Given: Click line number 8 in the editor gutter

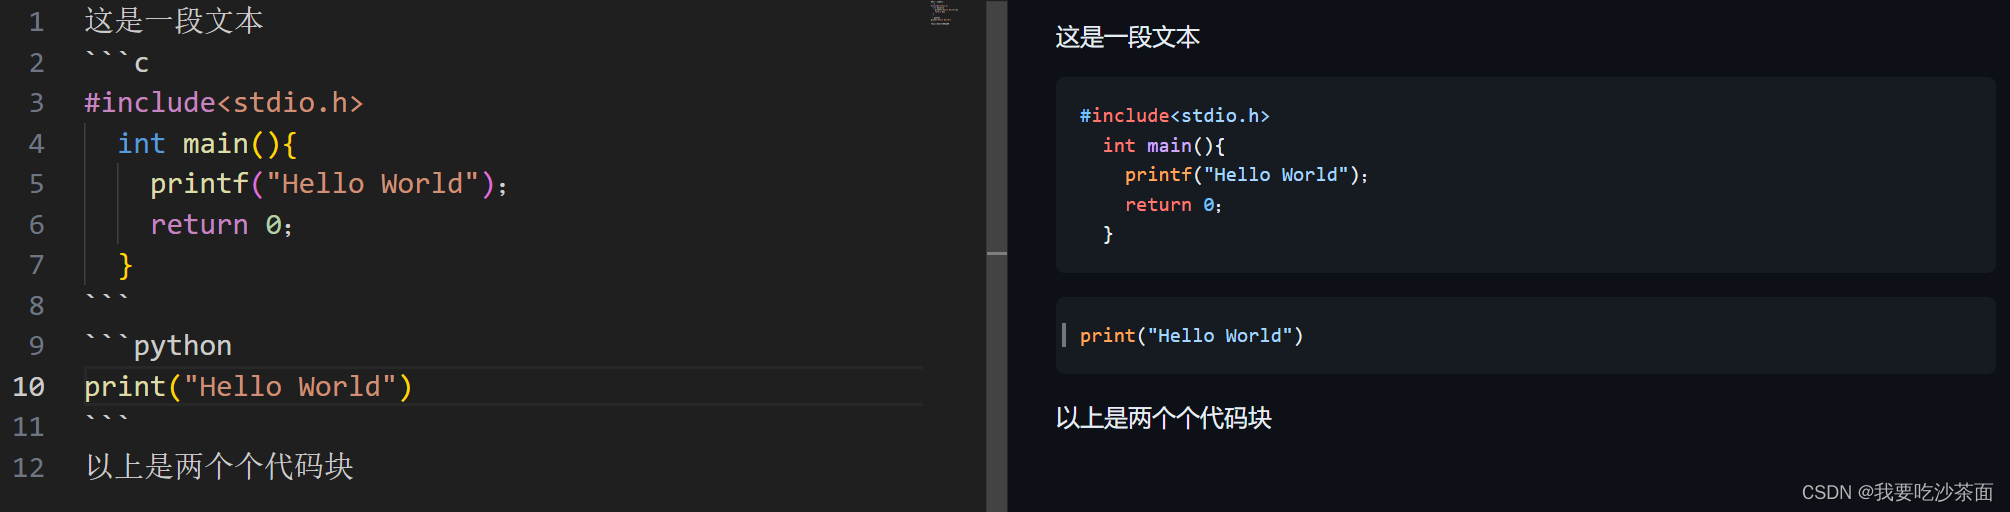Looking at the screenshot, I should [x=36, y=306].
